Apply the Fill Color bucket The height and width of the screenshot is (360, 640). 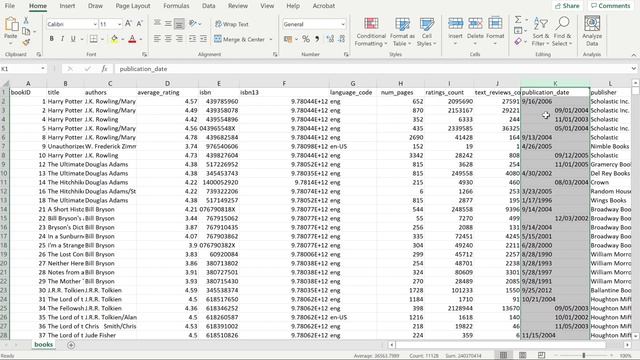tap(114, 39)
